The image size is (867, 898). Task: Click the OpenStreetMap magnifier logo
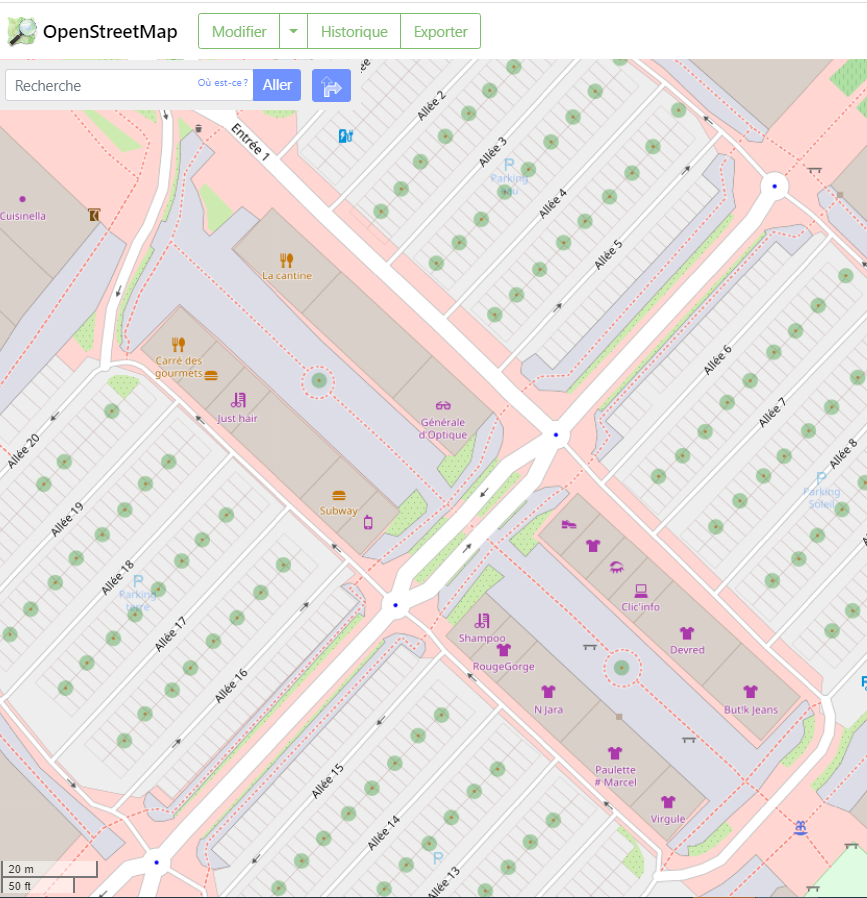point(22,31)
